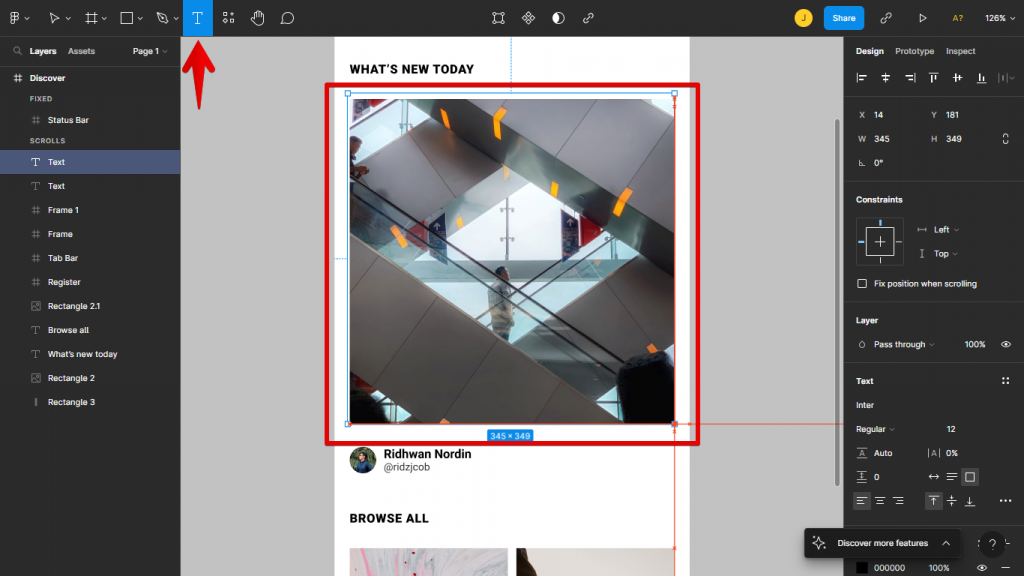Select the Frame tool
The image size is (1024, 576).
point(91,17)
